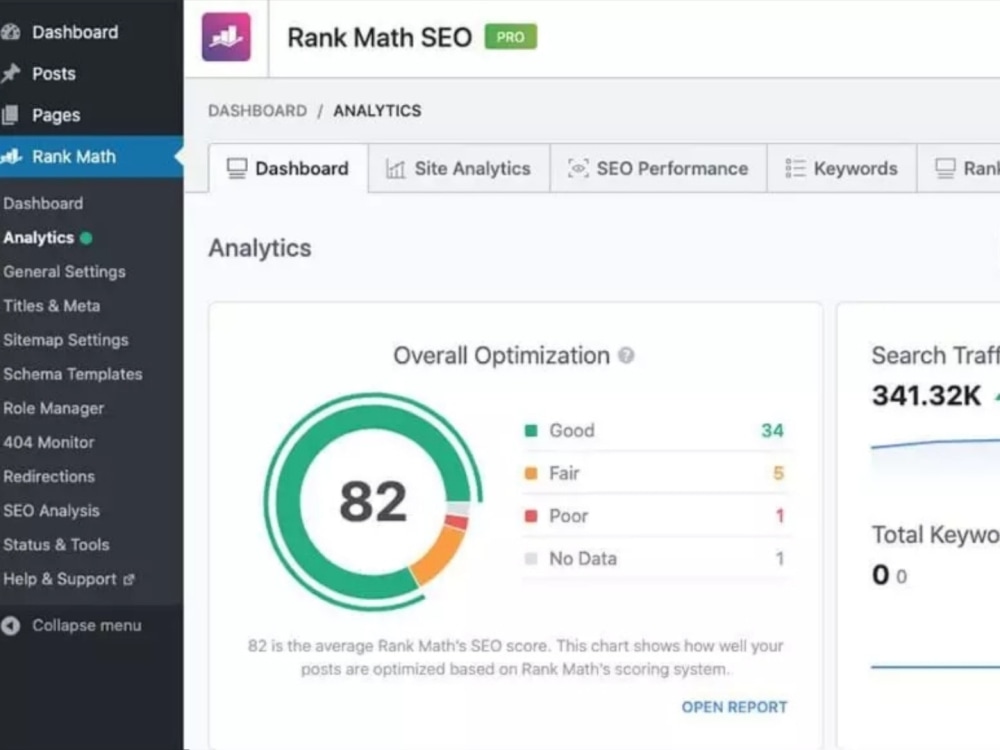
Task: Open the Analytics submenu item
Action: click(39, 238)
